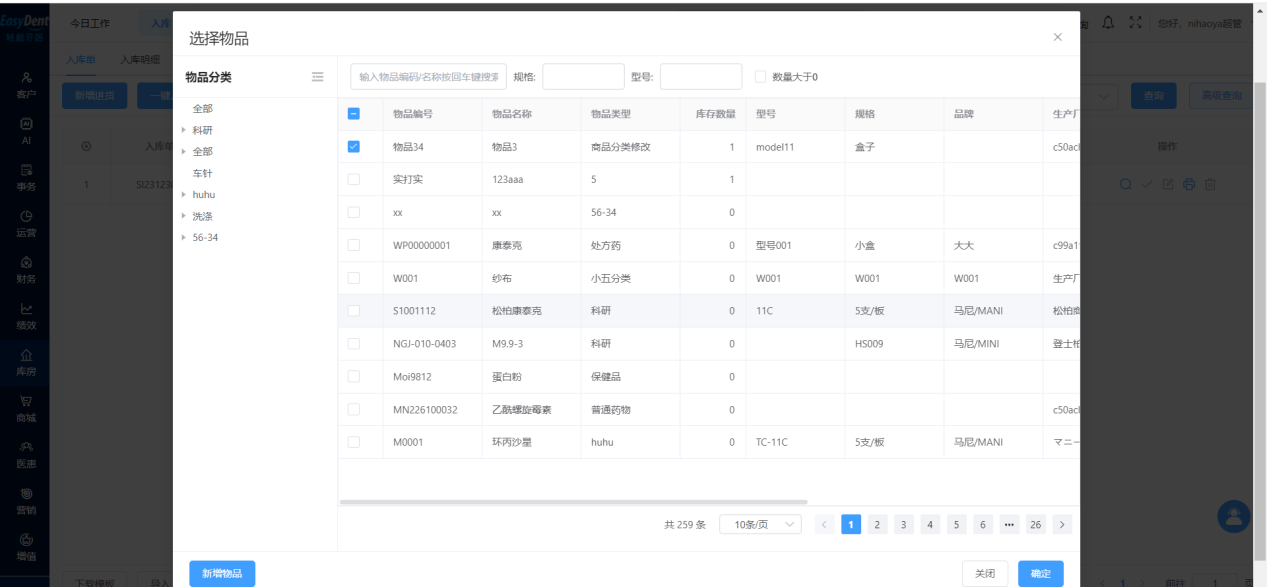
Task: Open the 医患 sidebar module
Action: tap(26, 454)
